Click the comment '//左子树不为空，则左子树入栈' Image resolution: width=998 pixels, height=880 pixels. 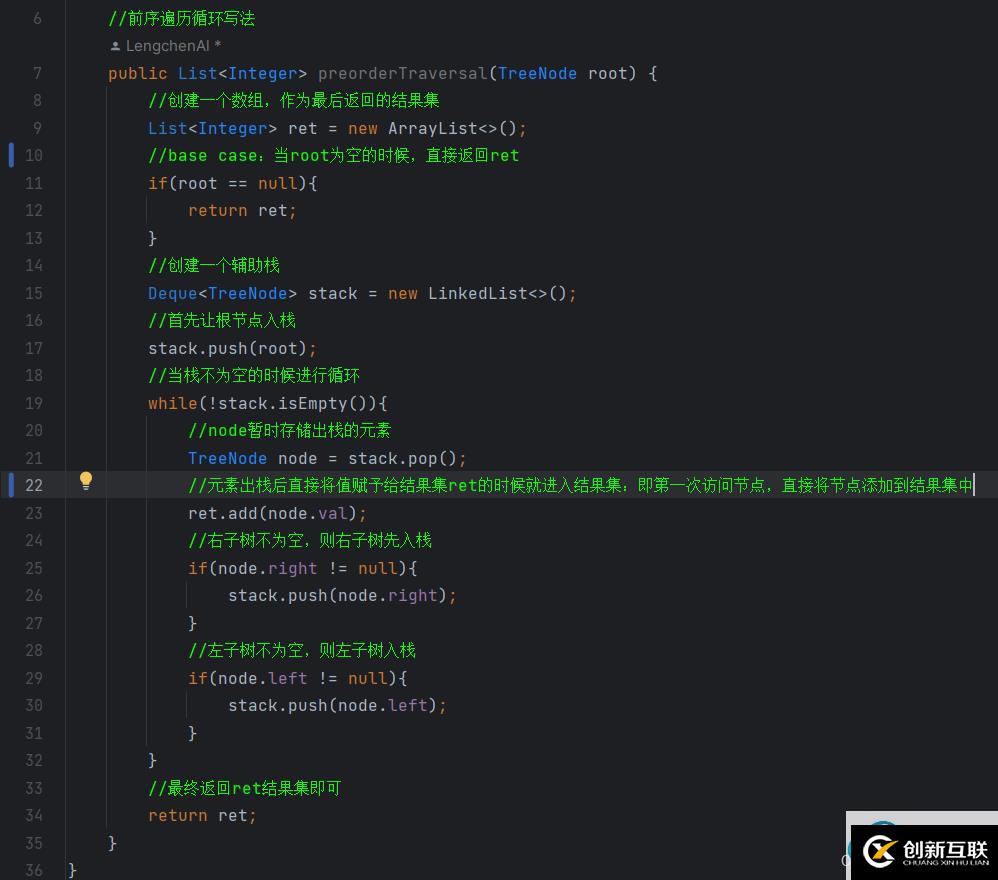coord(302,650)
